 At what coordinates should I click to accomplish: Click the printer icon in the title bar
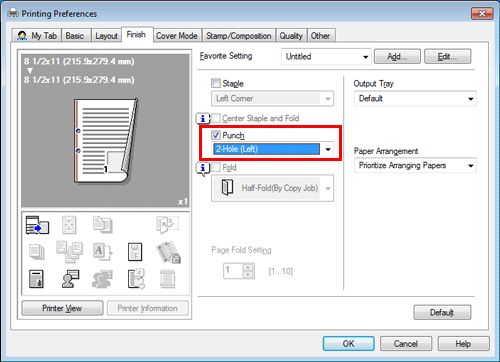(x=13, y=13)
